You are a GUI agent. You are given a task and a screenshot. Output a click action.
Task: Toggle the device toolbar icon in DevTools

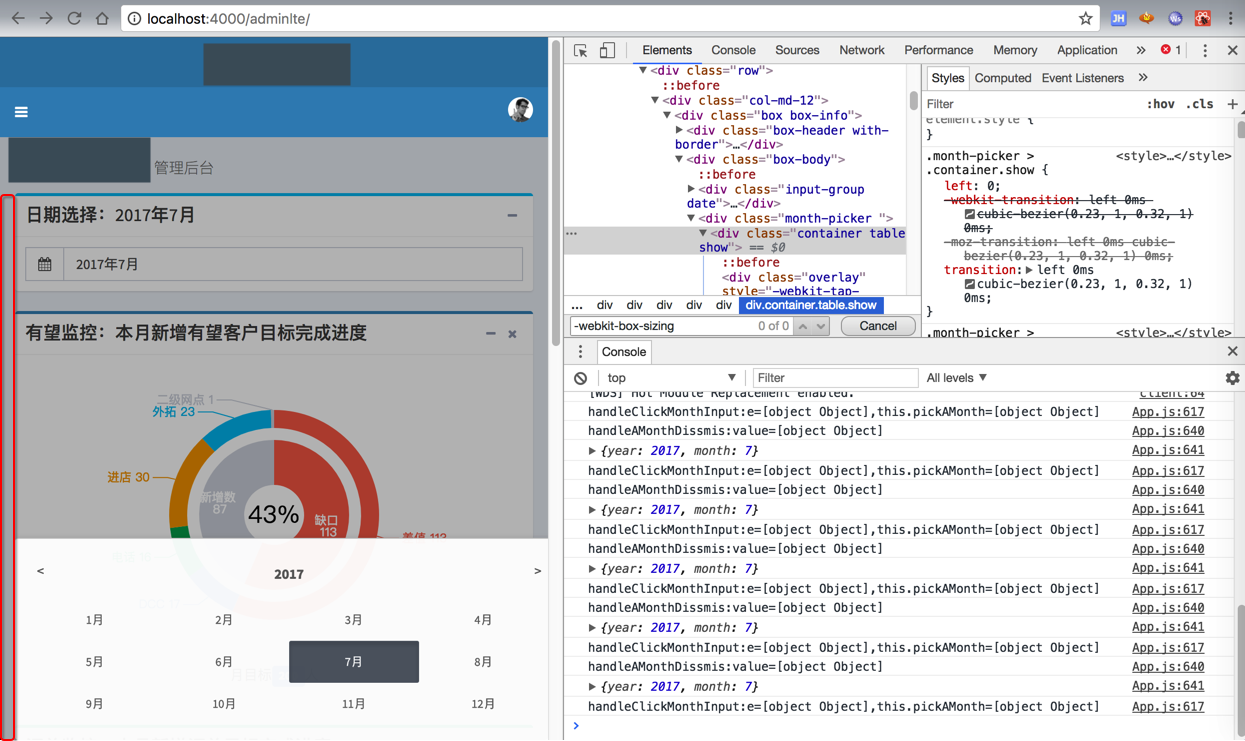point(607,50)
